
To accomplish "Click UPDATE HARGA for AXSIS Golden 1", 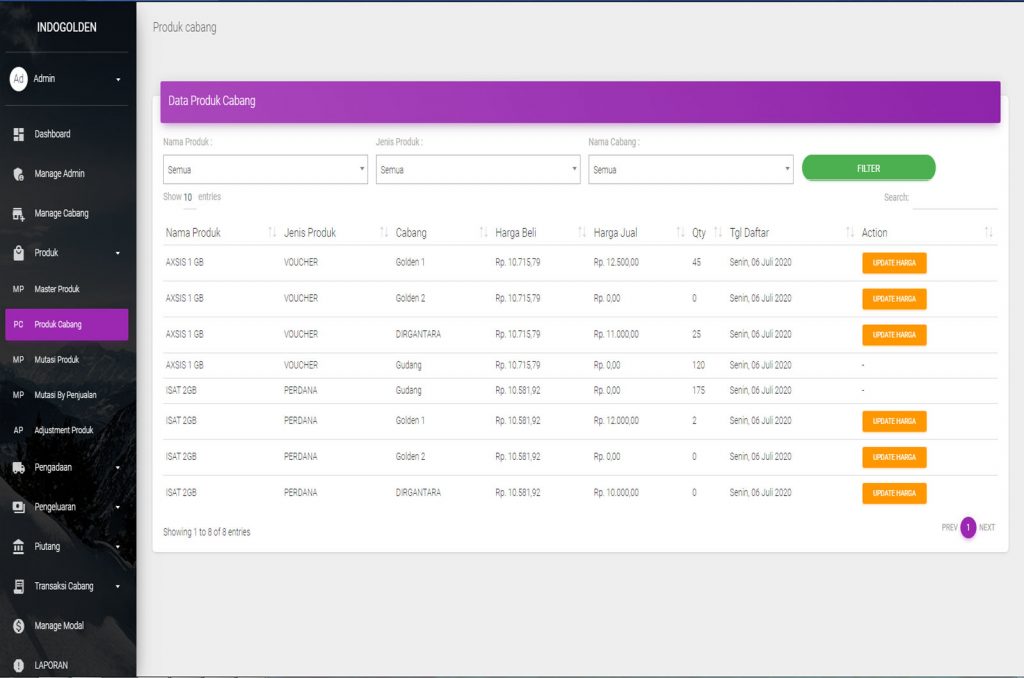I will tap(894, 263).
